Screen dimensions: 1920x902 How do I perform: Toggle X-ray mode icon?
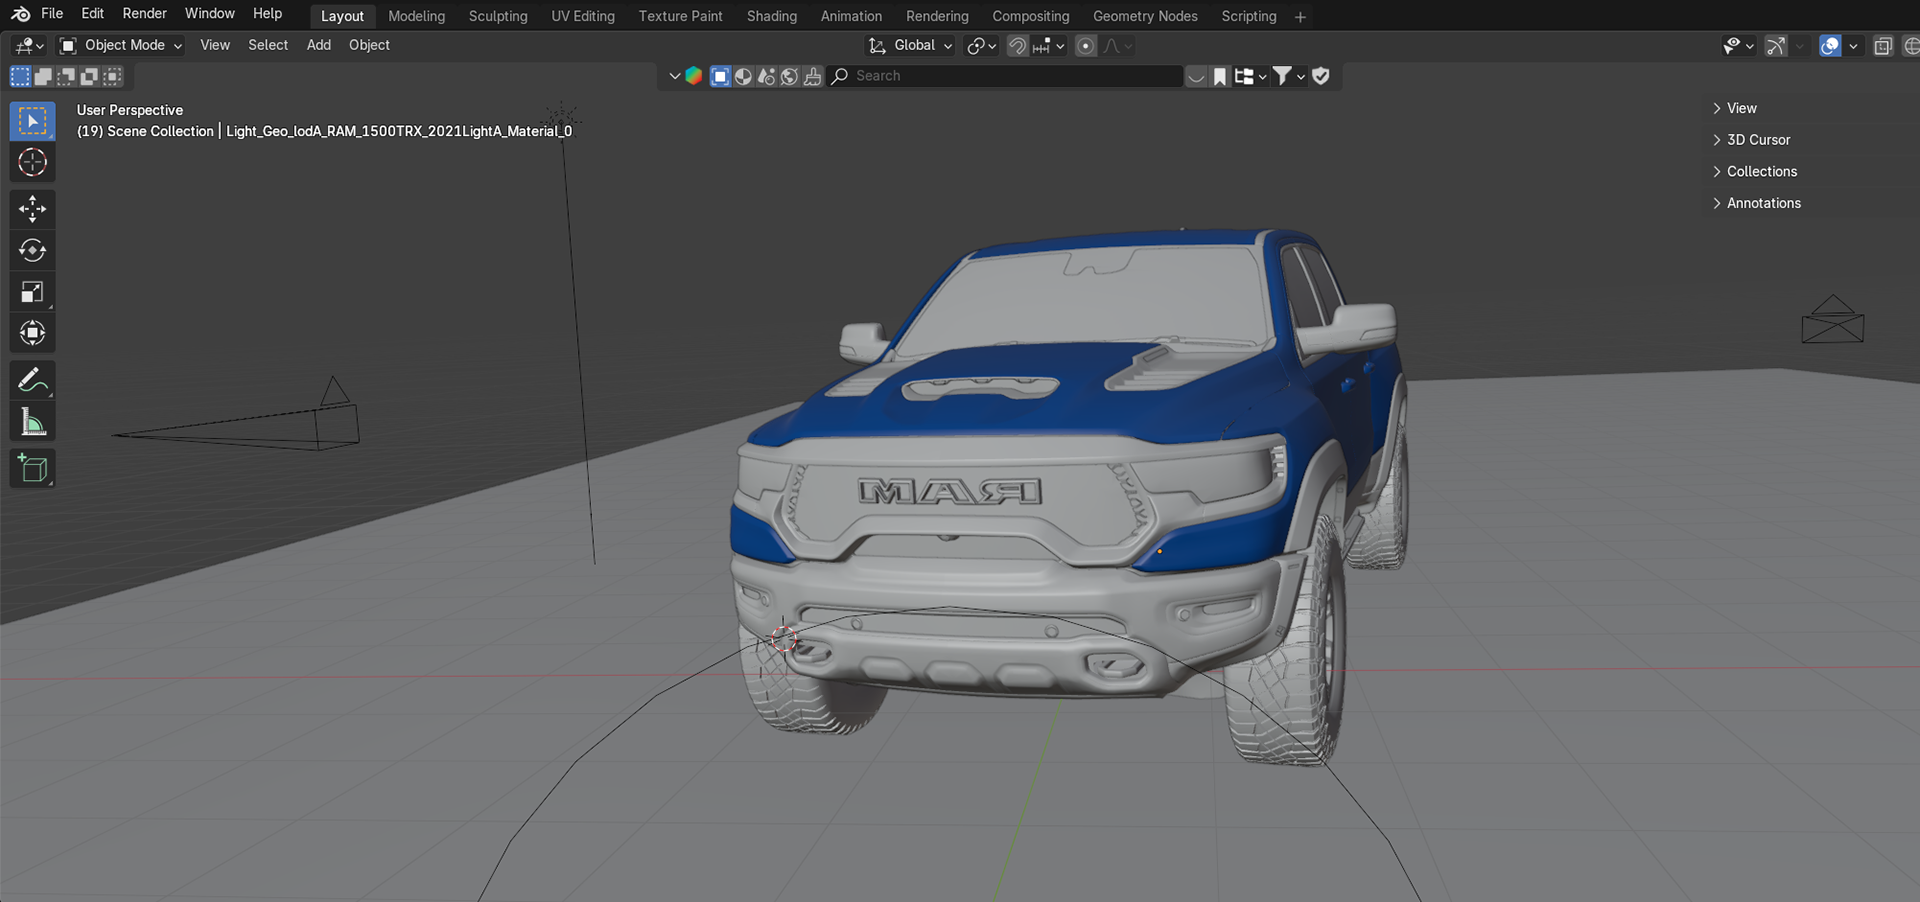point(1883,46)
